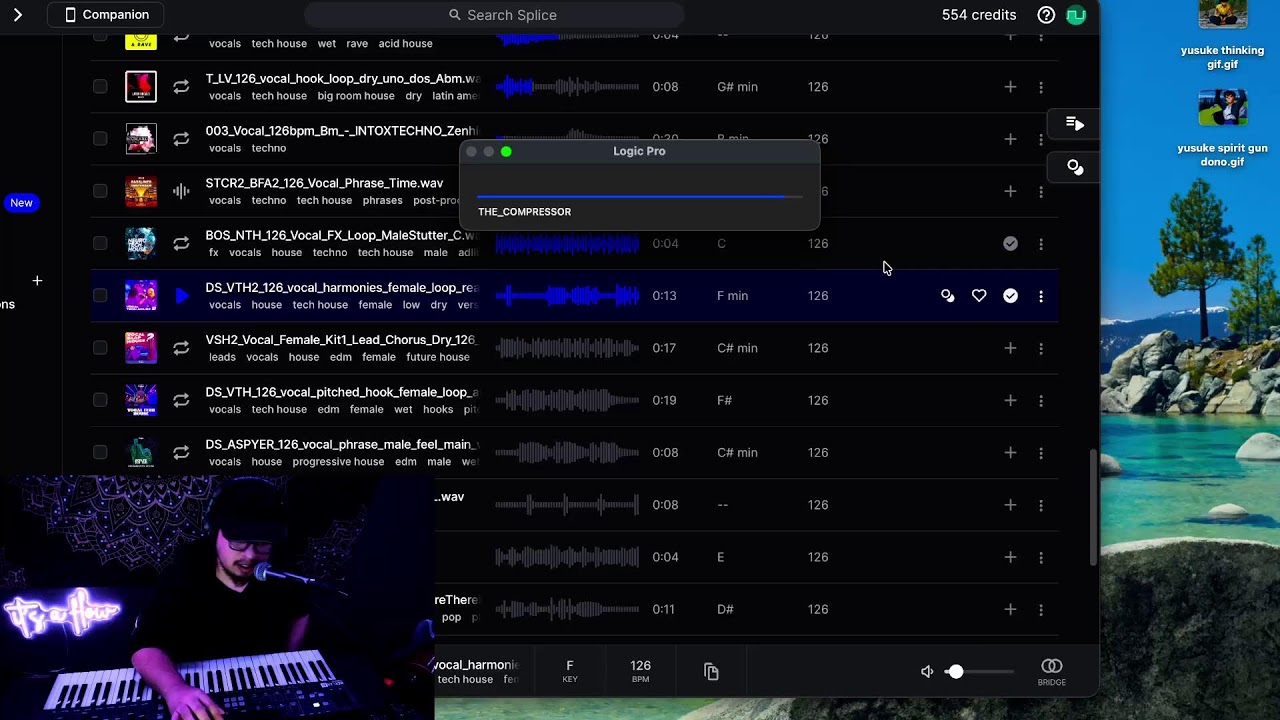Click owned checkmark on DS_VTH2_126 row

pos(1010,296)
